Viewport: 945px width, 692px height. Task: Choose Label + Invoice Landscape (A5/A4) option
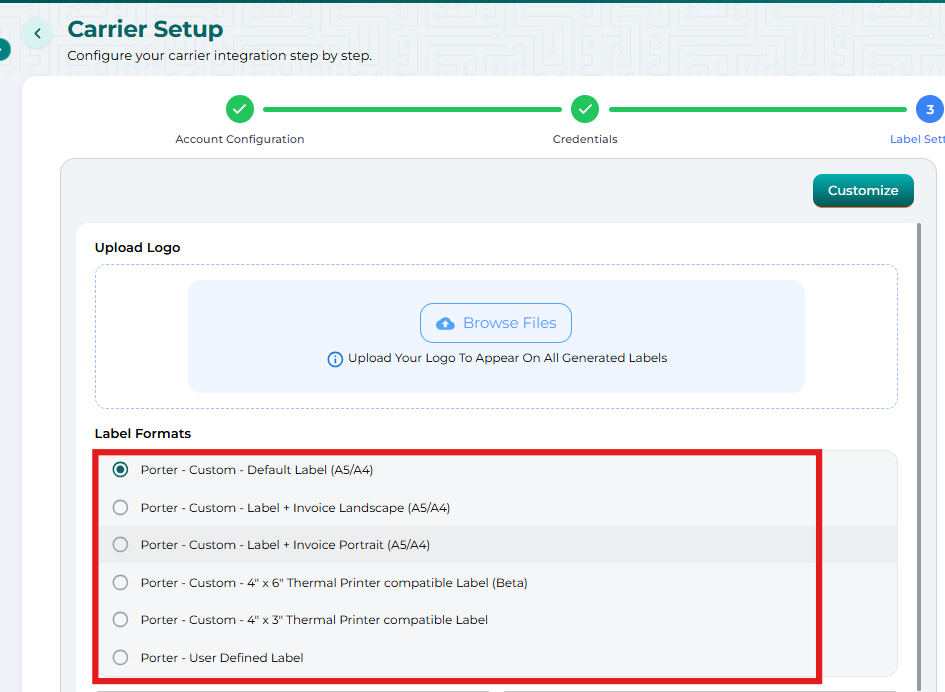[121, 508]
